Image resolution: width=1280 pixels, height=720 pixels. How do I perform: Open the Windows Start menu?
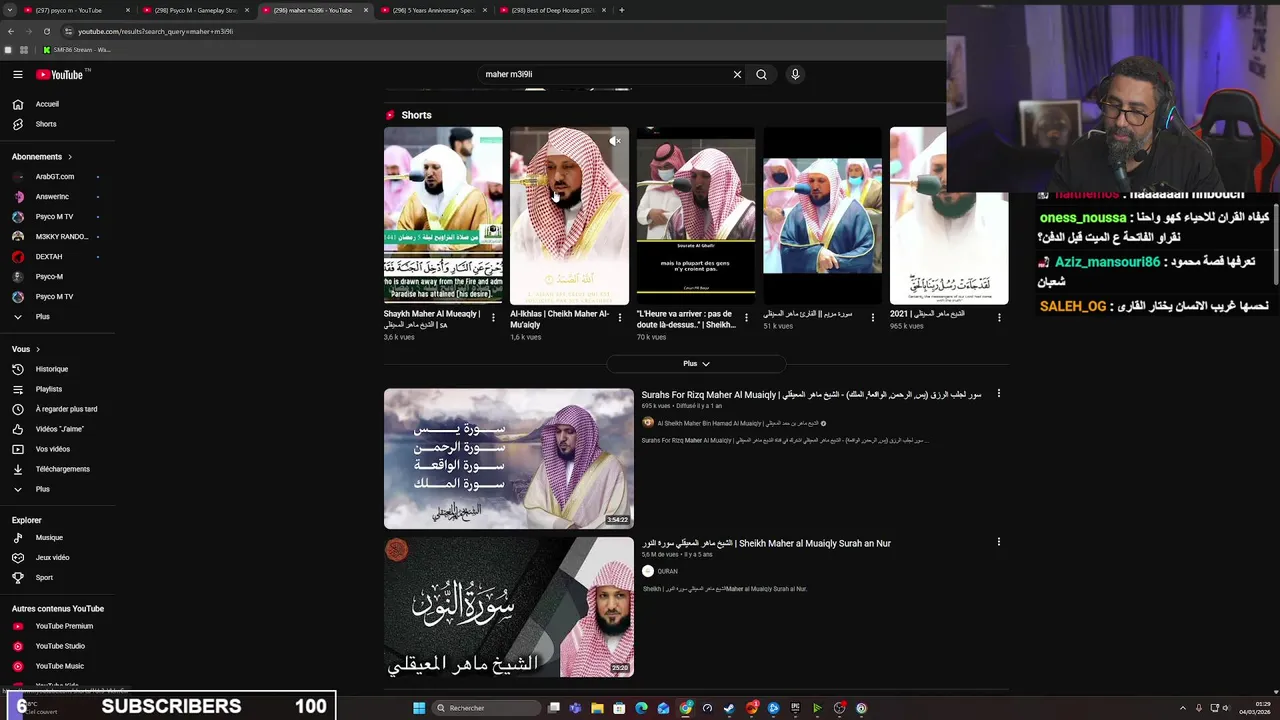click(x=419, y=708)
